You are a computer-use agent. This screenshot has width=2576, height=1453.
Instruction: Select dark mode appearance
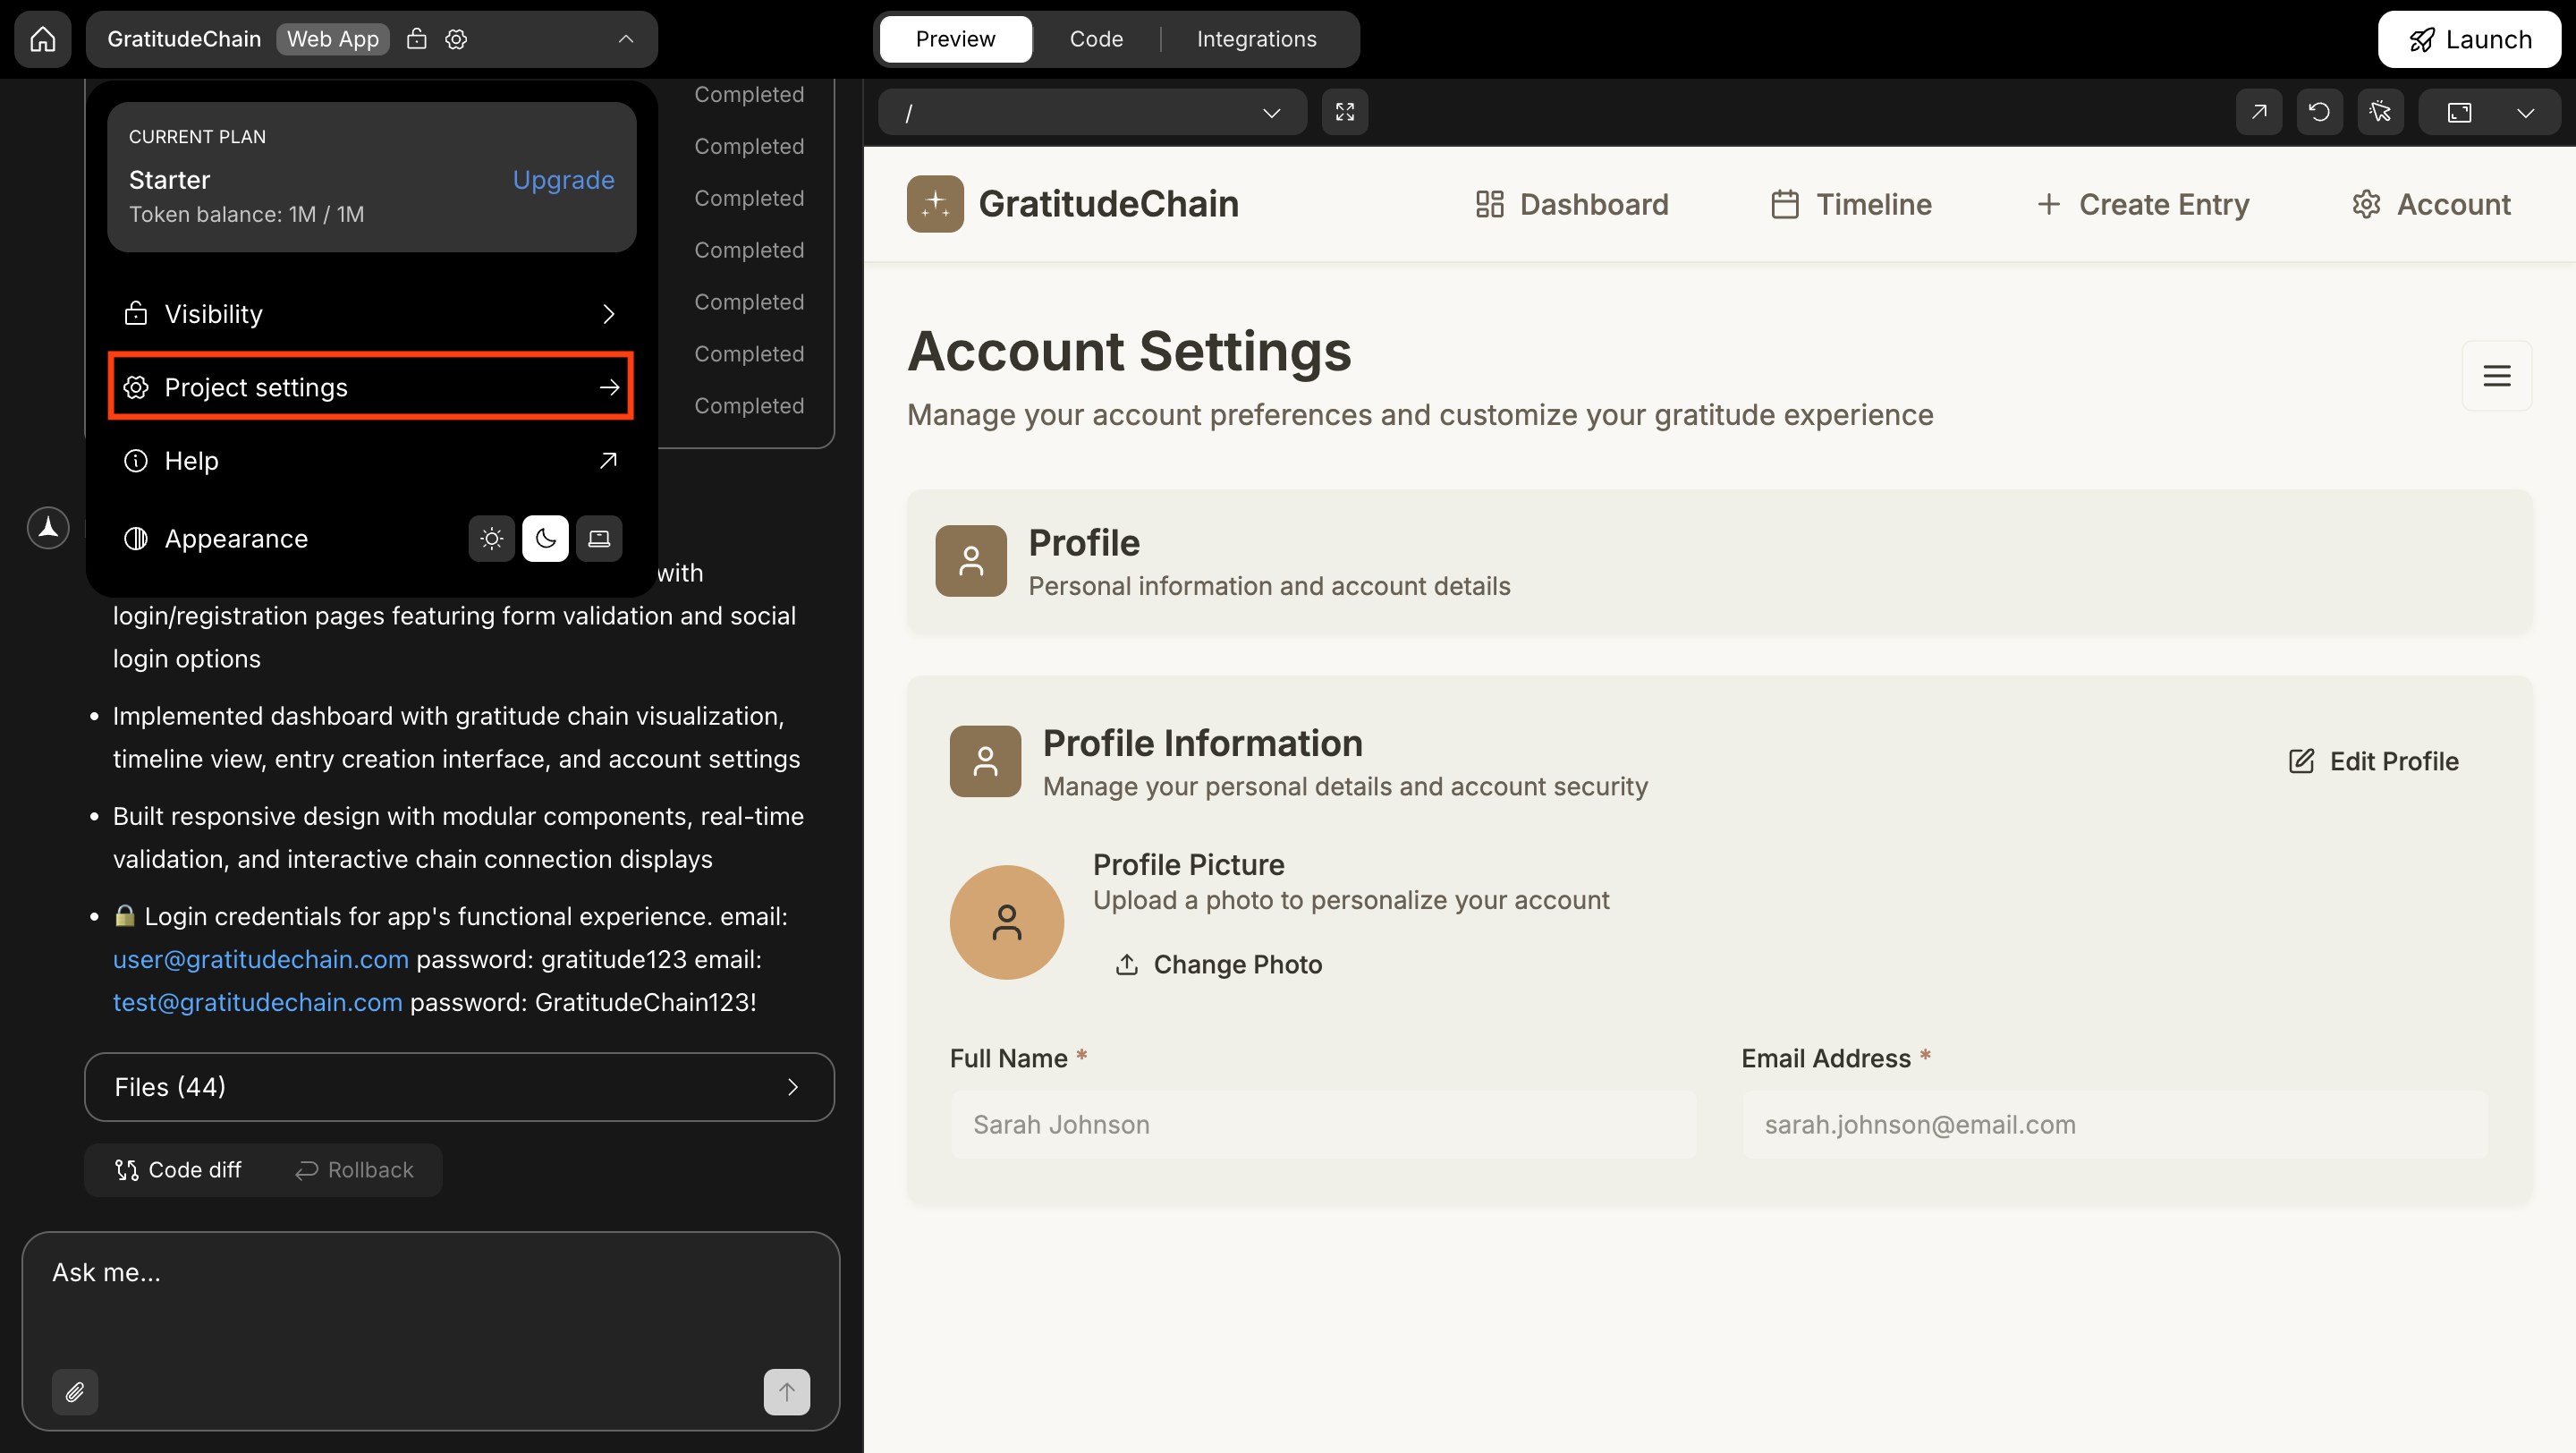(545, 538)
